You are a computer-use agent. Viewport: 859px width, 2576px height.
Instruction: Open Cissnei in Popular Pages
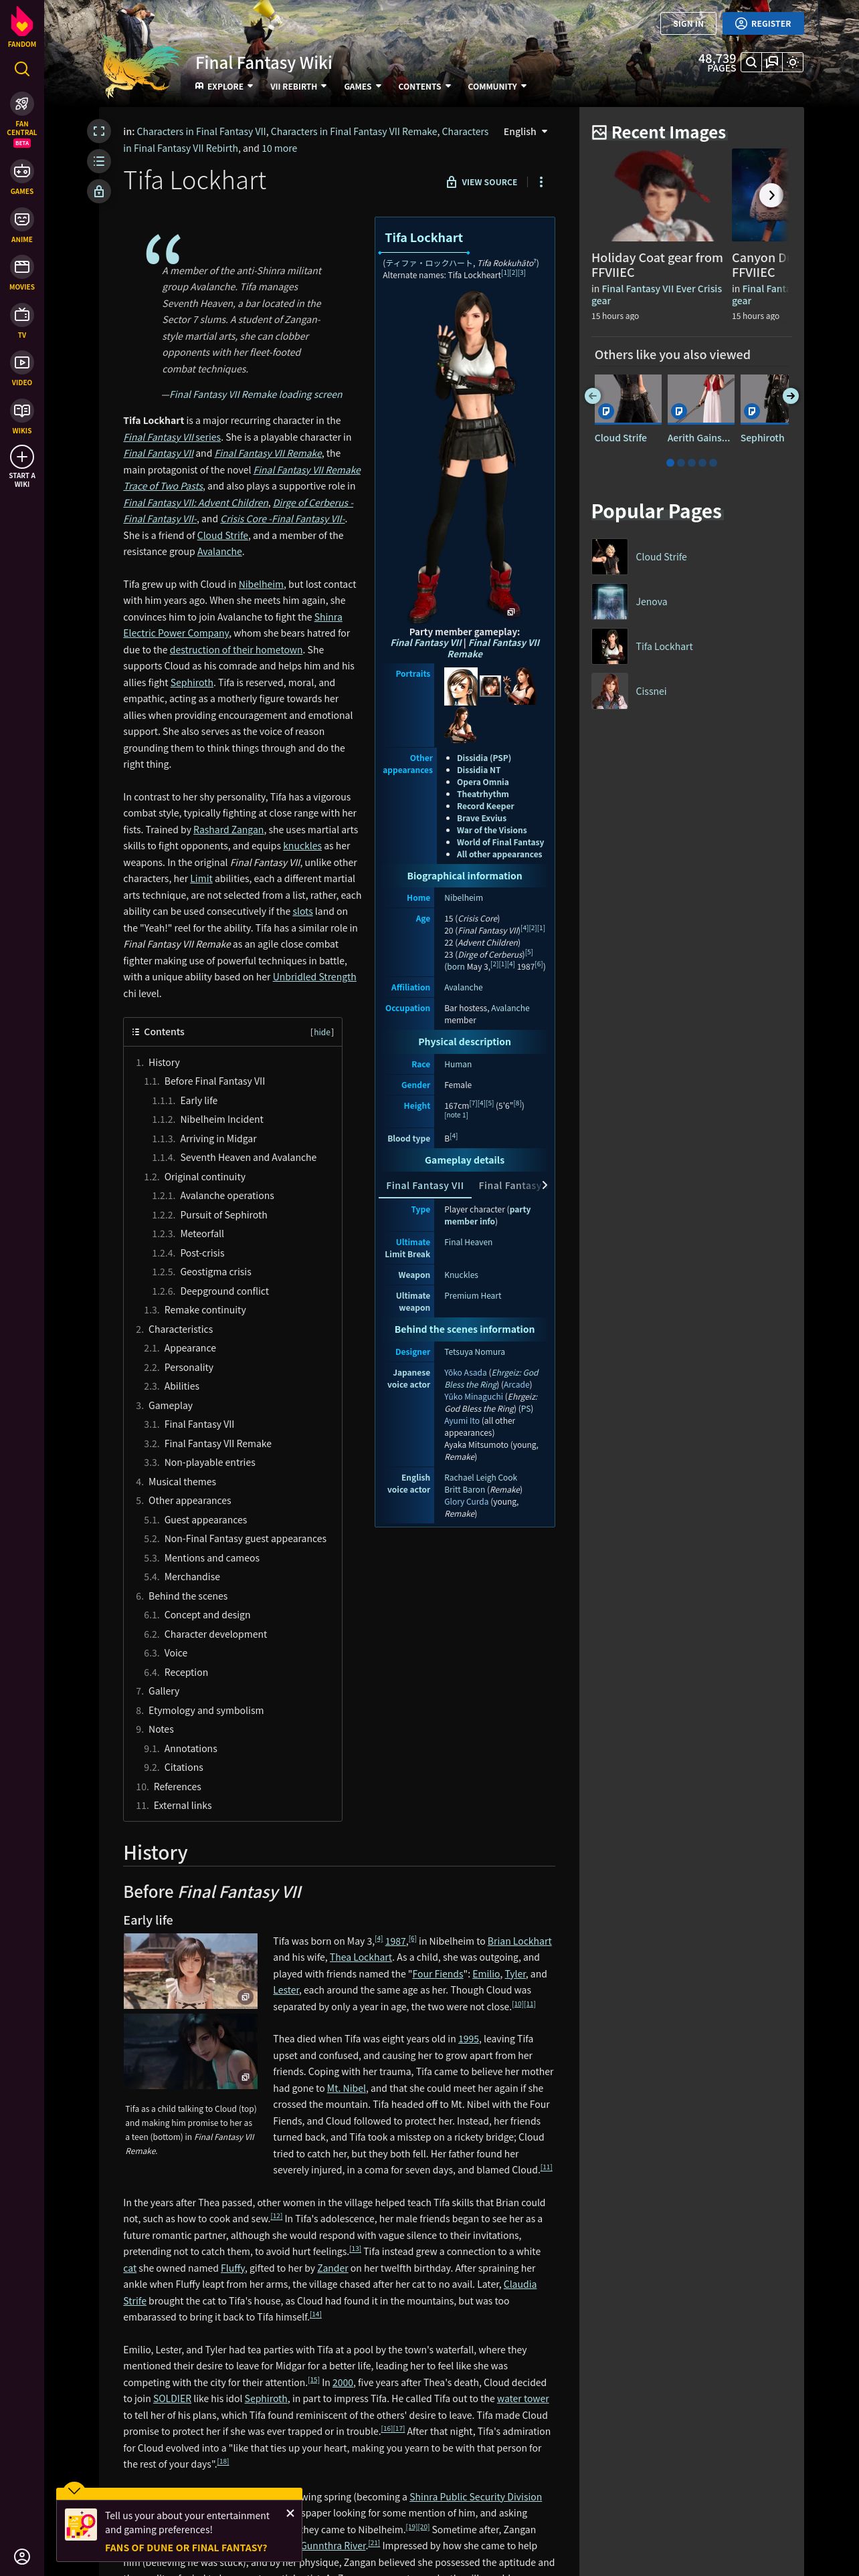pyautogui.click(x=650, y=691)
